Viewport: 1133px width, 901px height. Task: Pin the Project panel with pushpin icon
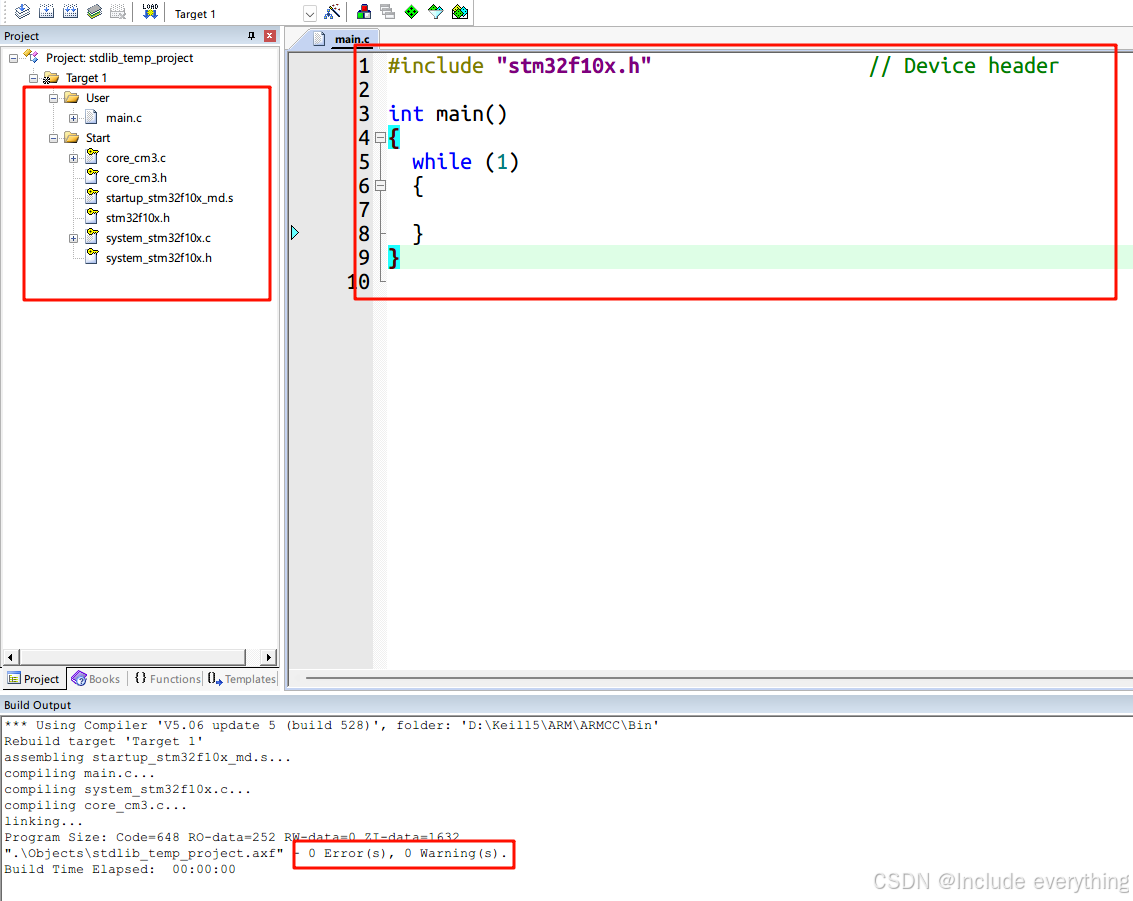coord(251,35)
